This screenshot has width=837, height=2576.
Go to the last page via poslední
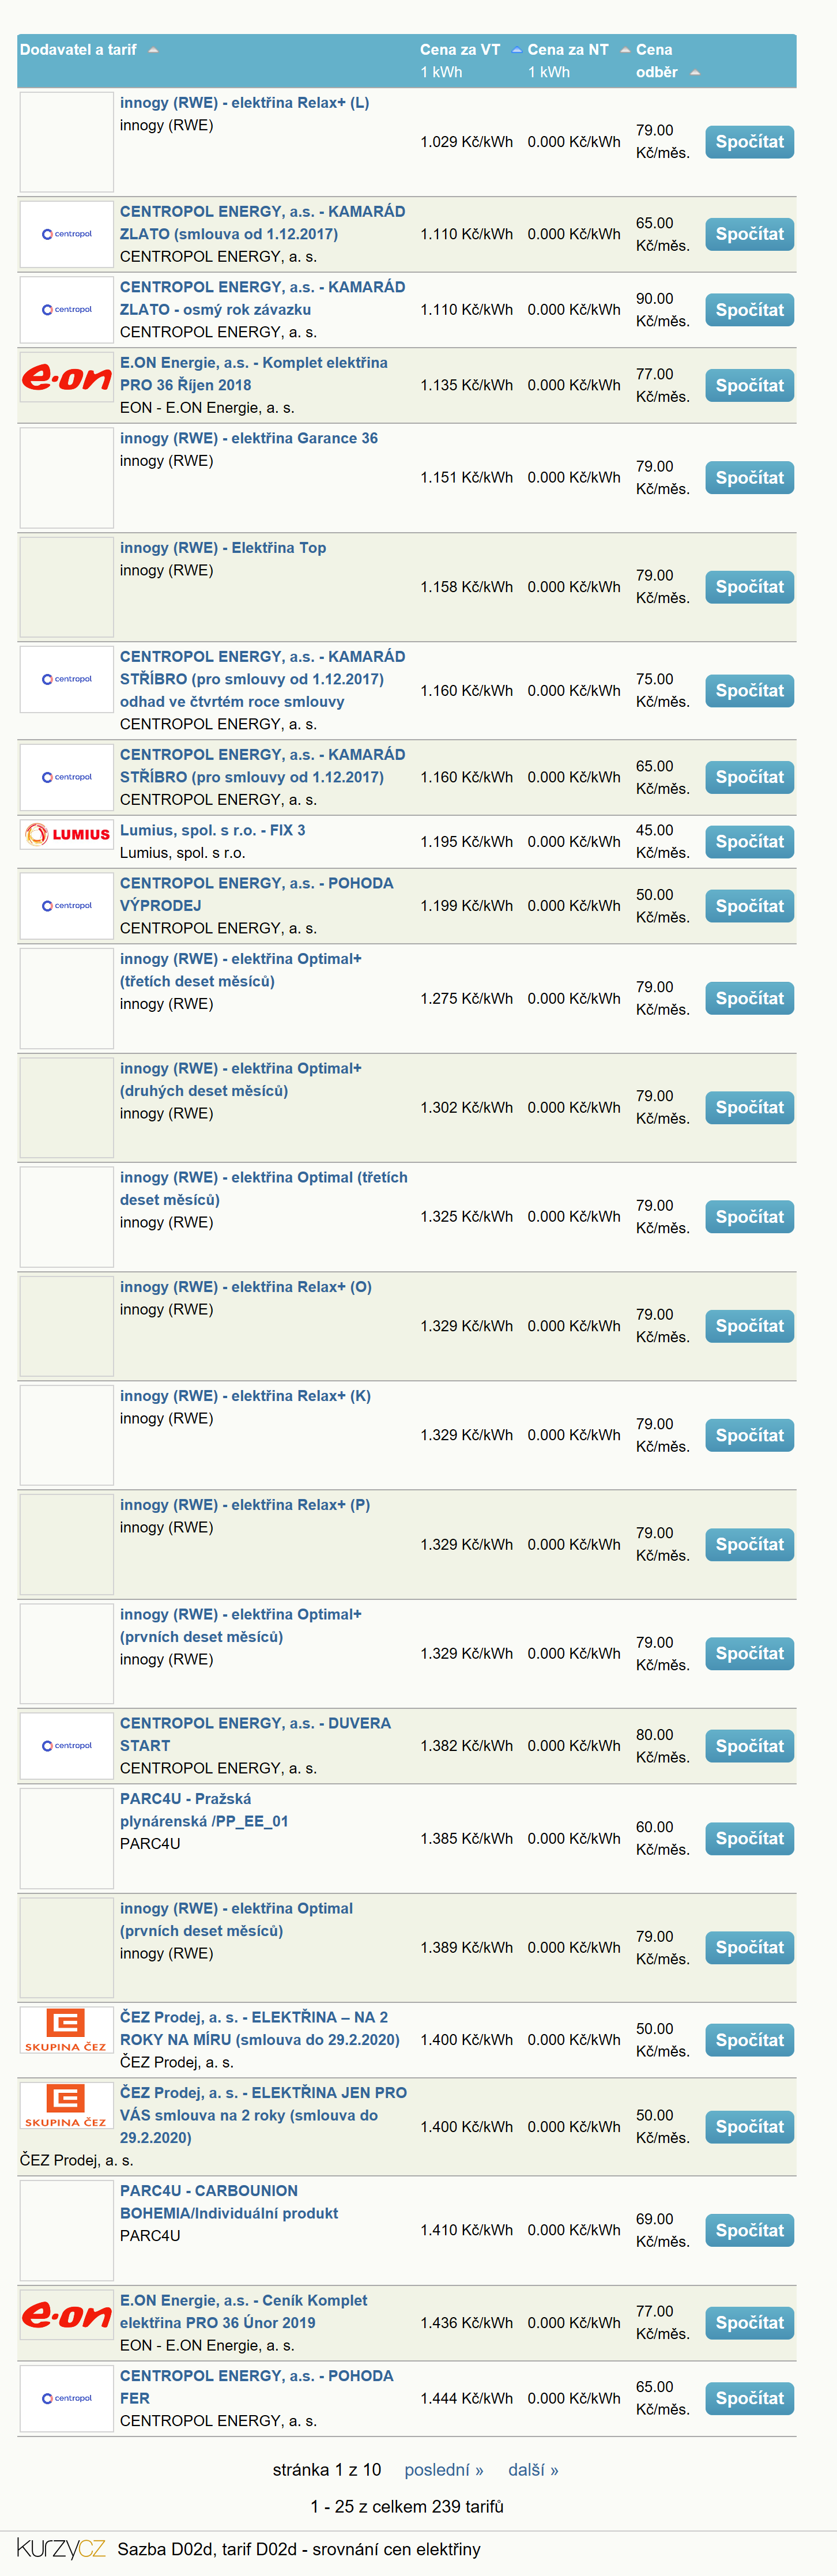[x=444, y=2470]
